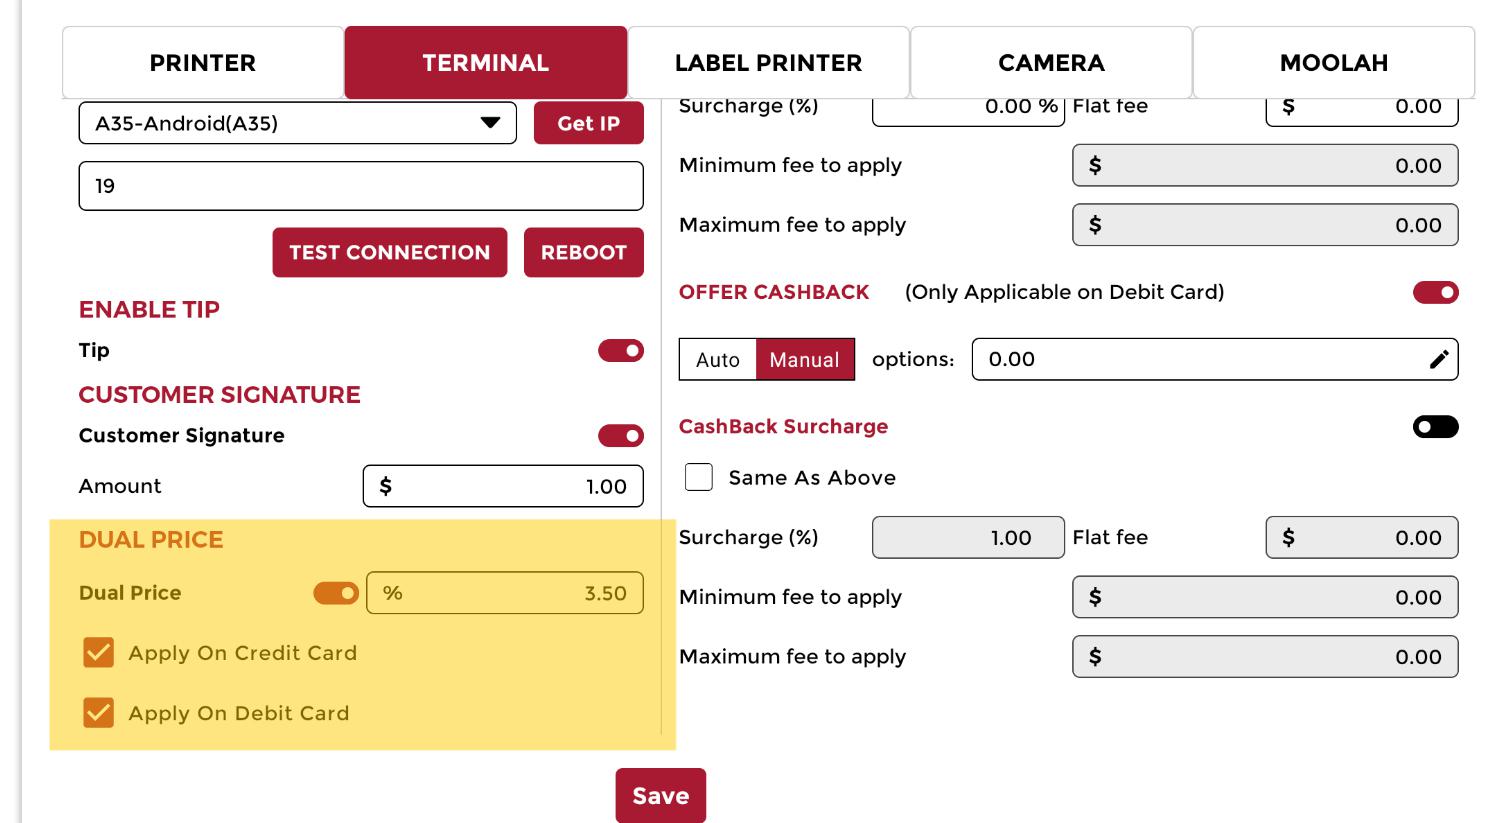1504x823 pixels.
Task: Check the Same As Above box
Action: point(699,477)
